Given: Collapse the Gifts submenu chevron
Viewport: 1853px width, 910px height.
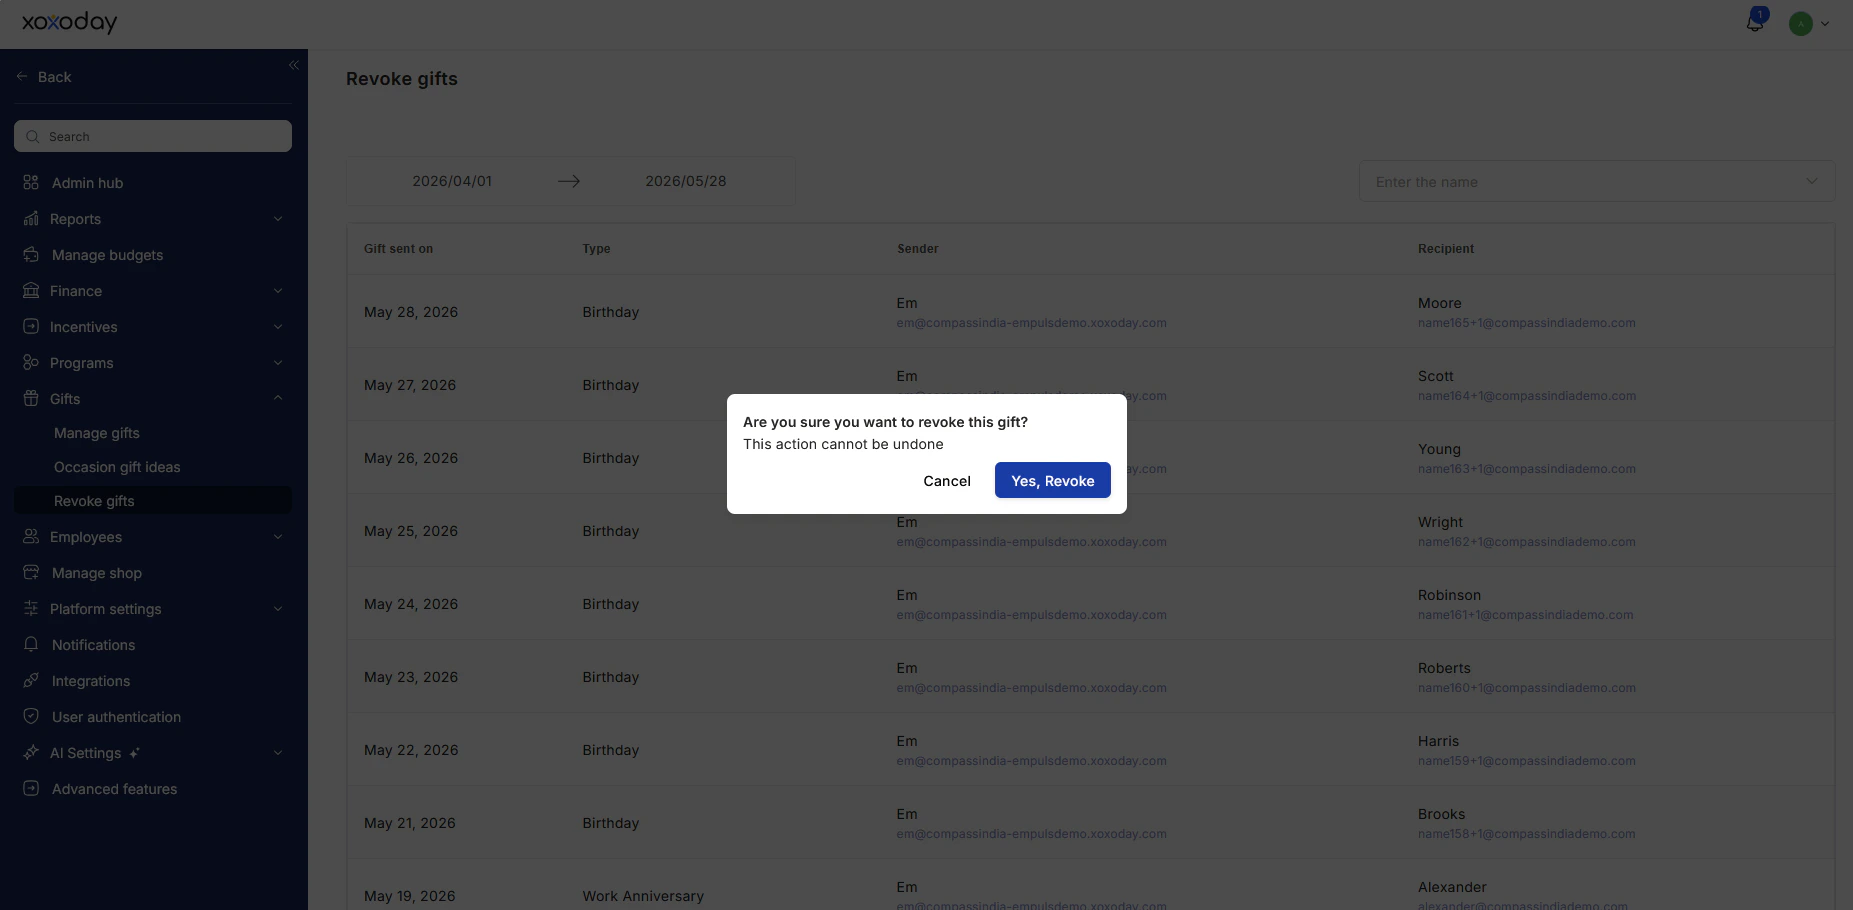Looking at the screenshot, I should pyautogui.click(x=278, y=398).
